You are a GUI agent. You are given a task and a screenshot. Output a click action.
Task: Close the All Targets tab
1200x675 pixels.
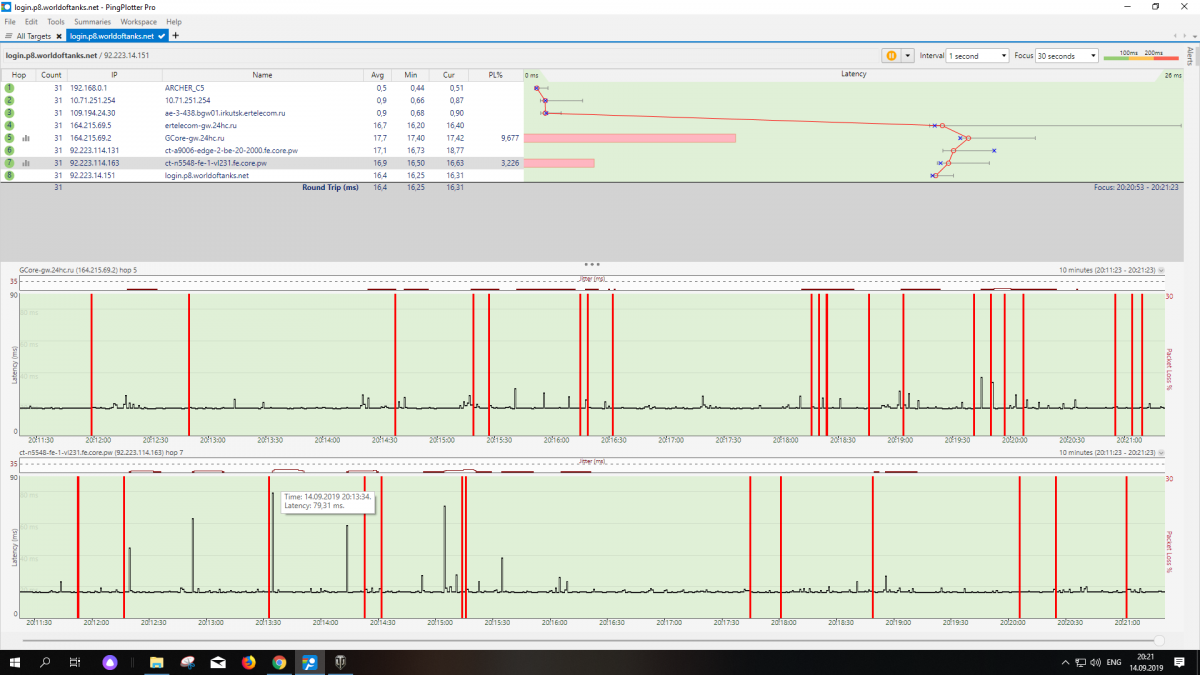[x=59, y=36]
